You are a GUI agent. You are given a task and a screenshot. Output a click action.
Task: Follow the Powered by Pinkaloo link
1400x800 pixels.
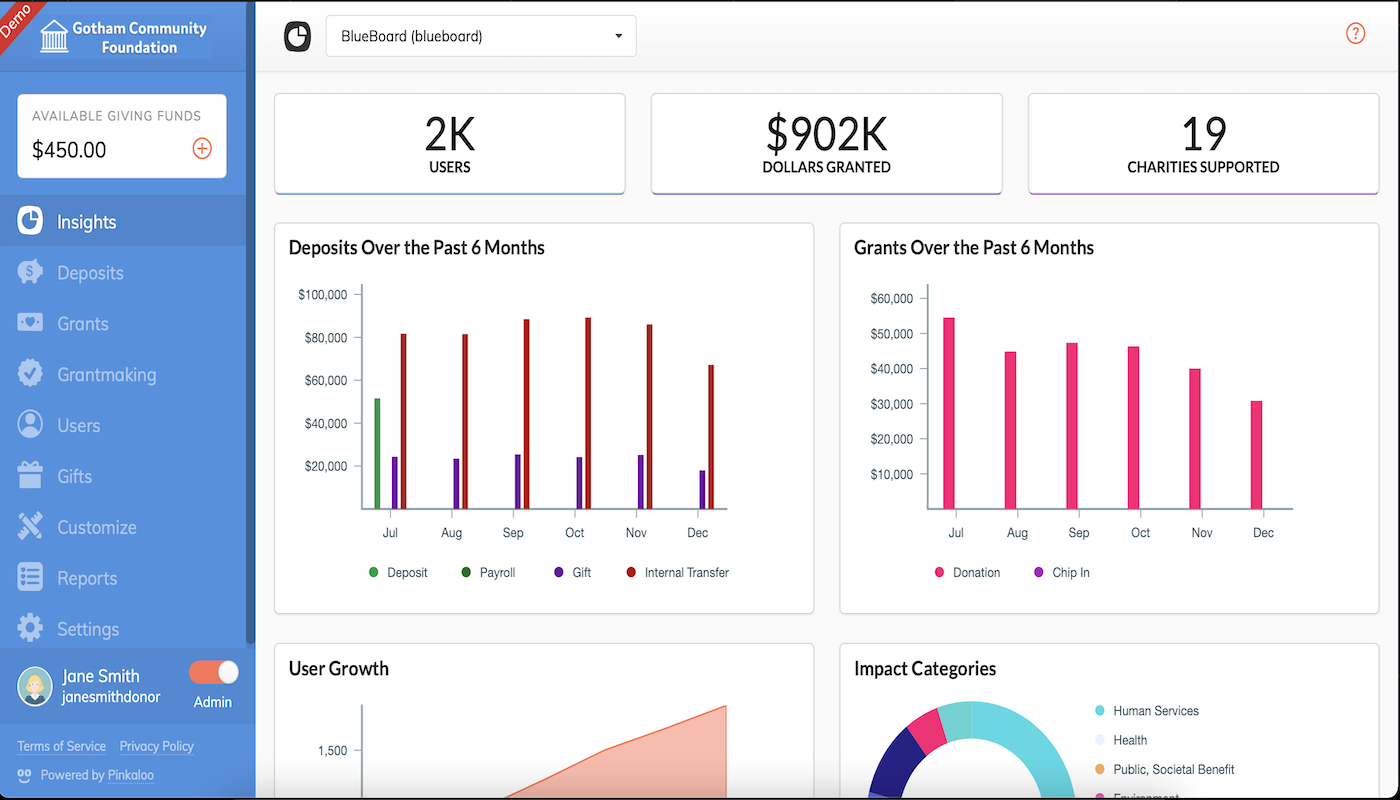(x=97, y=775)
